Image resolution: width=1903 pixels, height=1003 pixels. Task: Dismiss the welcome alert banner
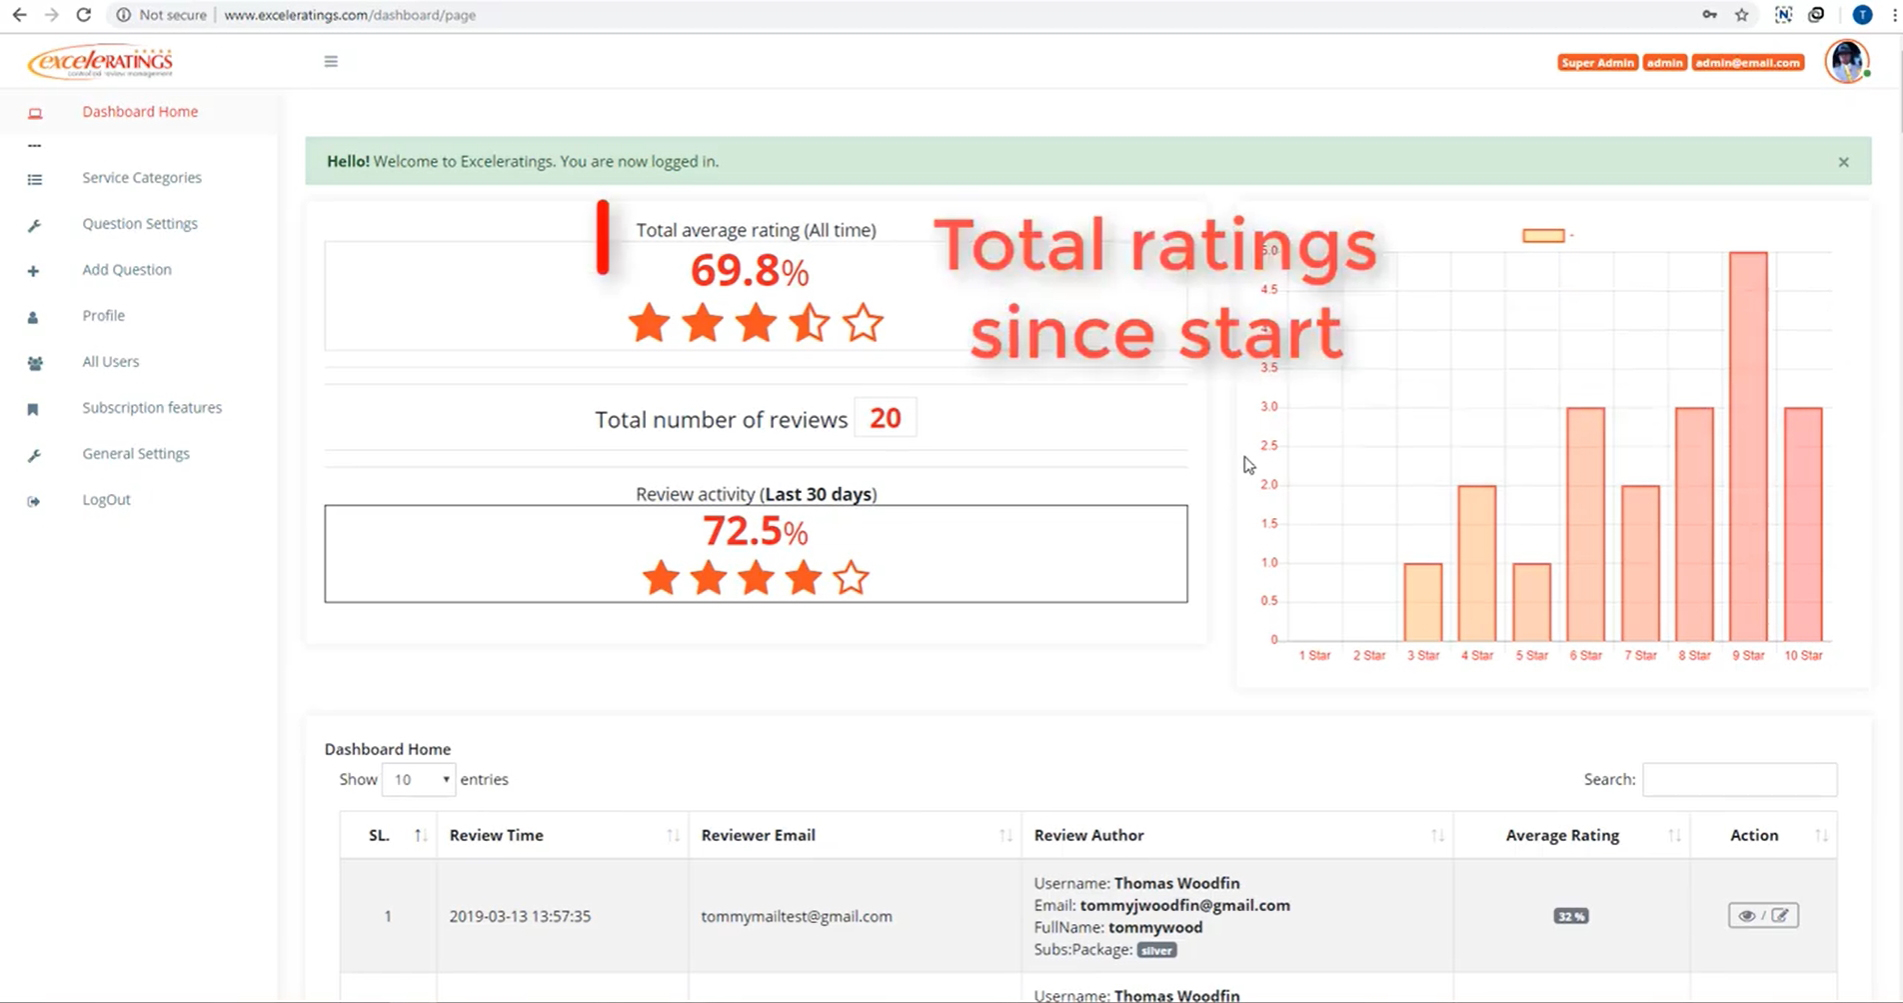pyautogui.click(x=1843, y=162)
